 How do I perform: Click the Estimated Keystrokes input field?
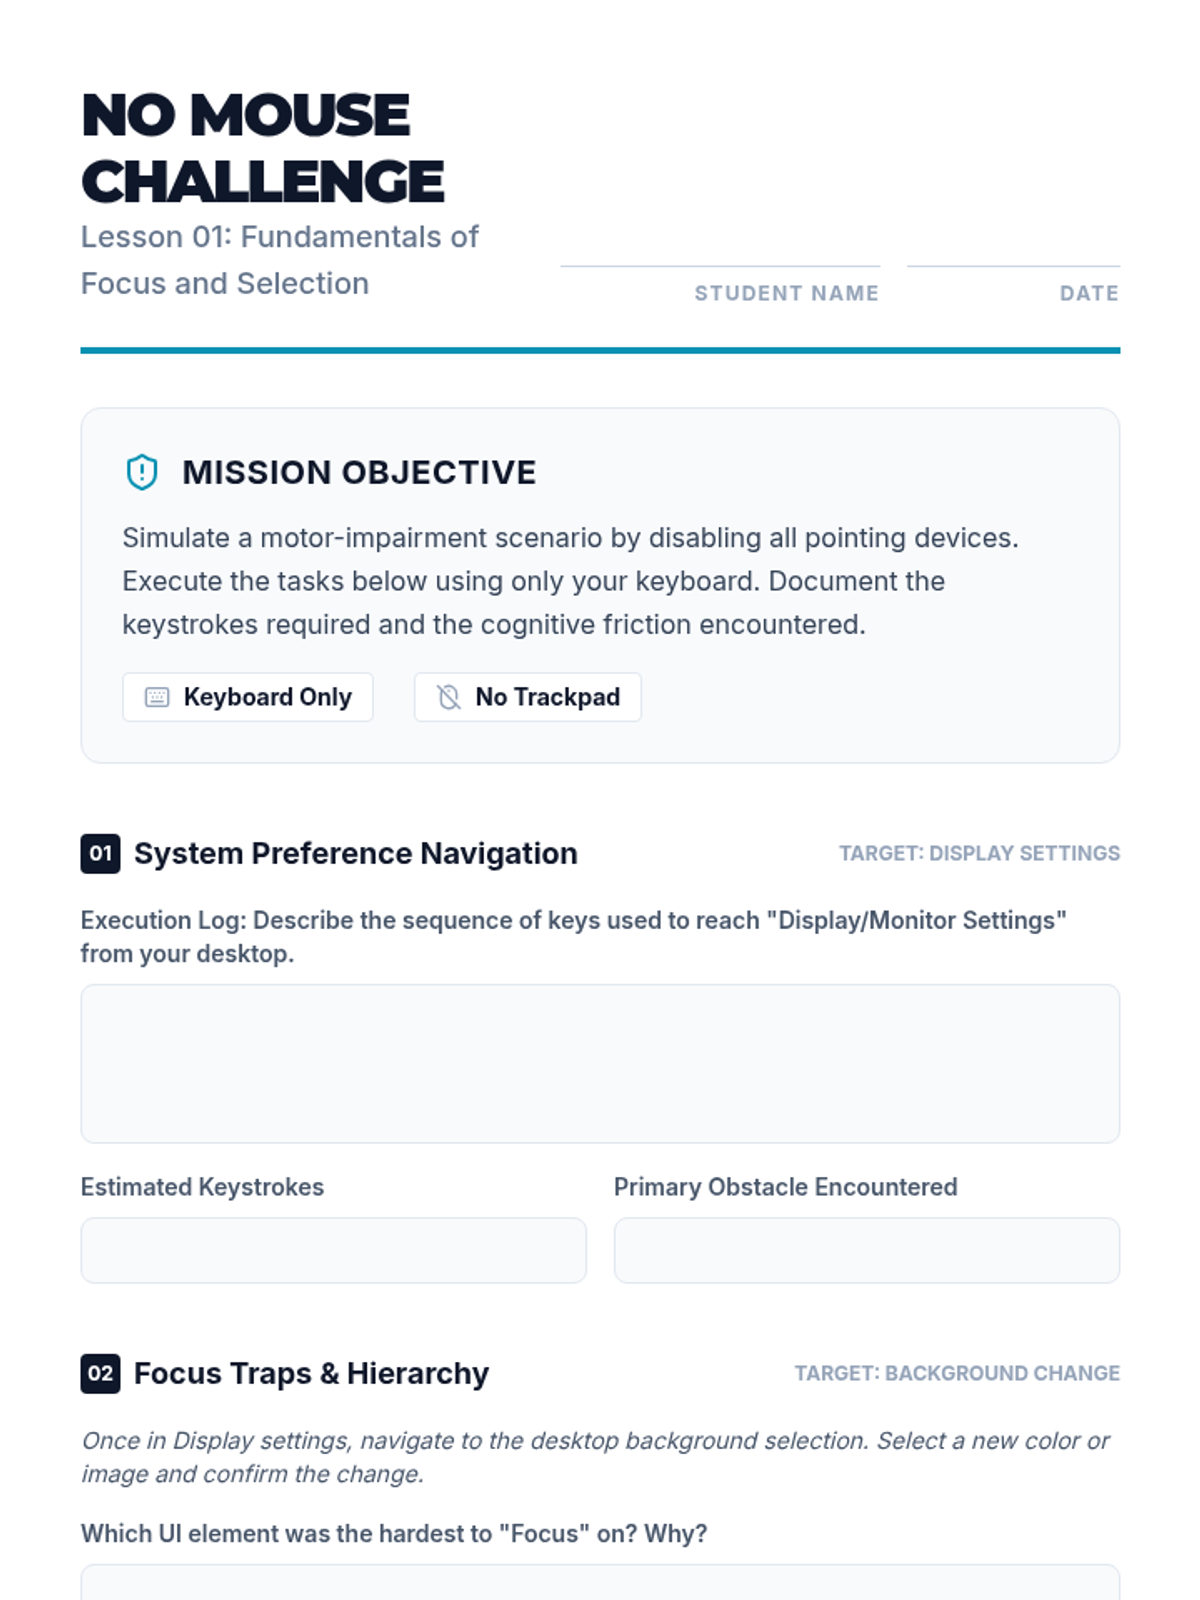tap(333, 1250)
